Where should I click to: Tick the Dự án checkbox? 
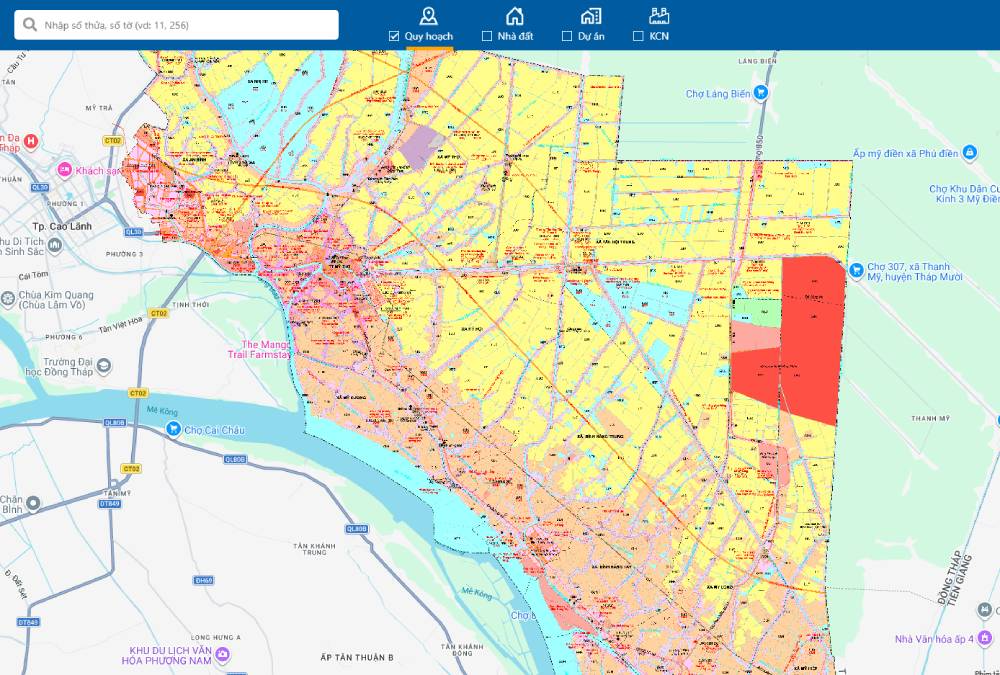(x=567, y=36)
